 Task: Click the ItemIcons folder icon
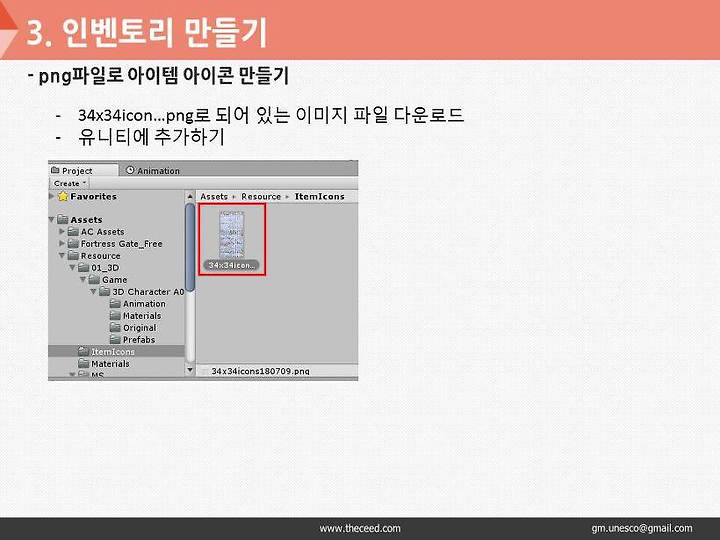(x=84, y=351)
